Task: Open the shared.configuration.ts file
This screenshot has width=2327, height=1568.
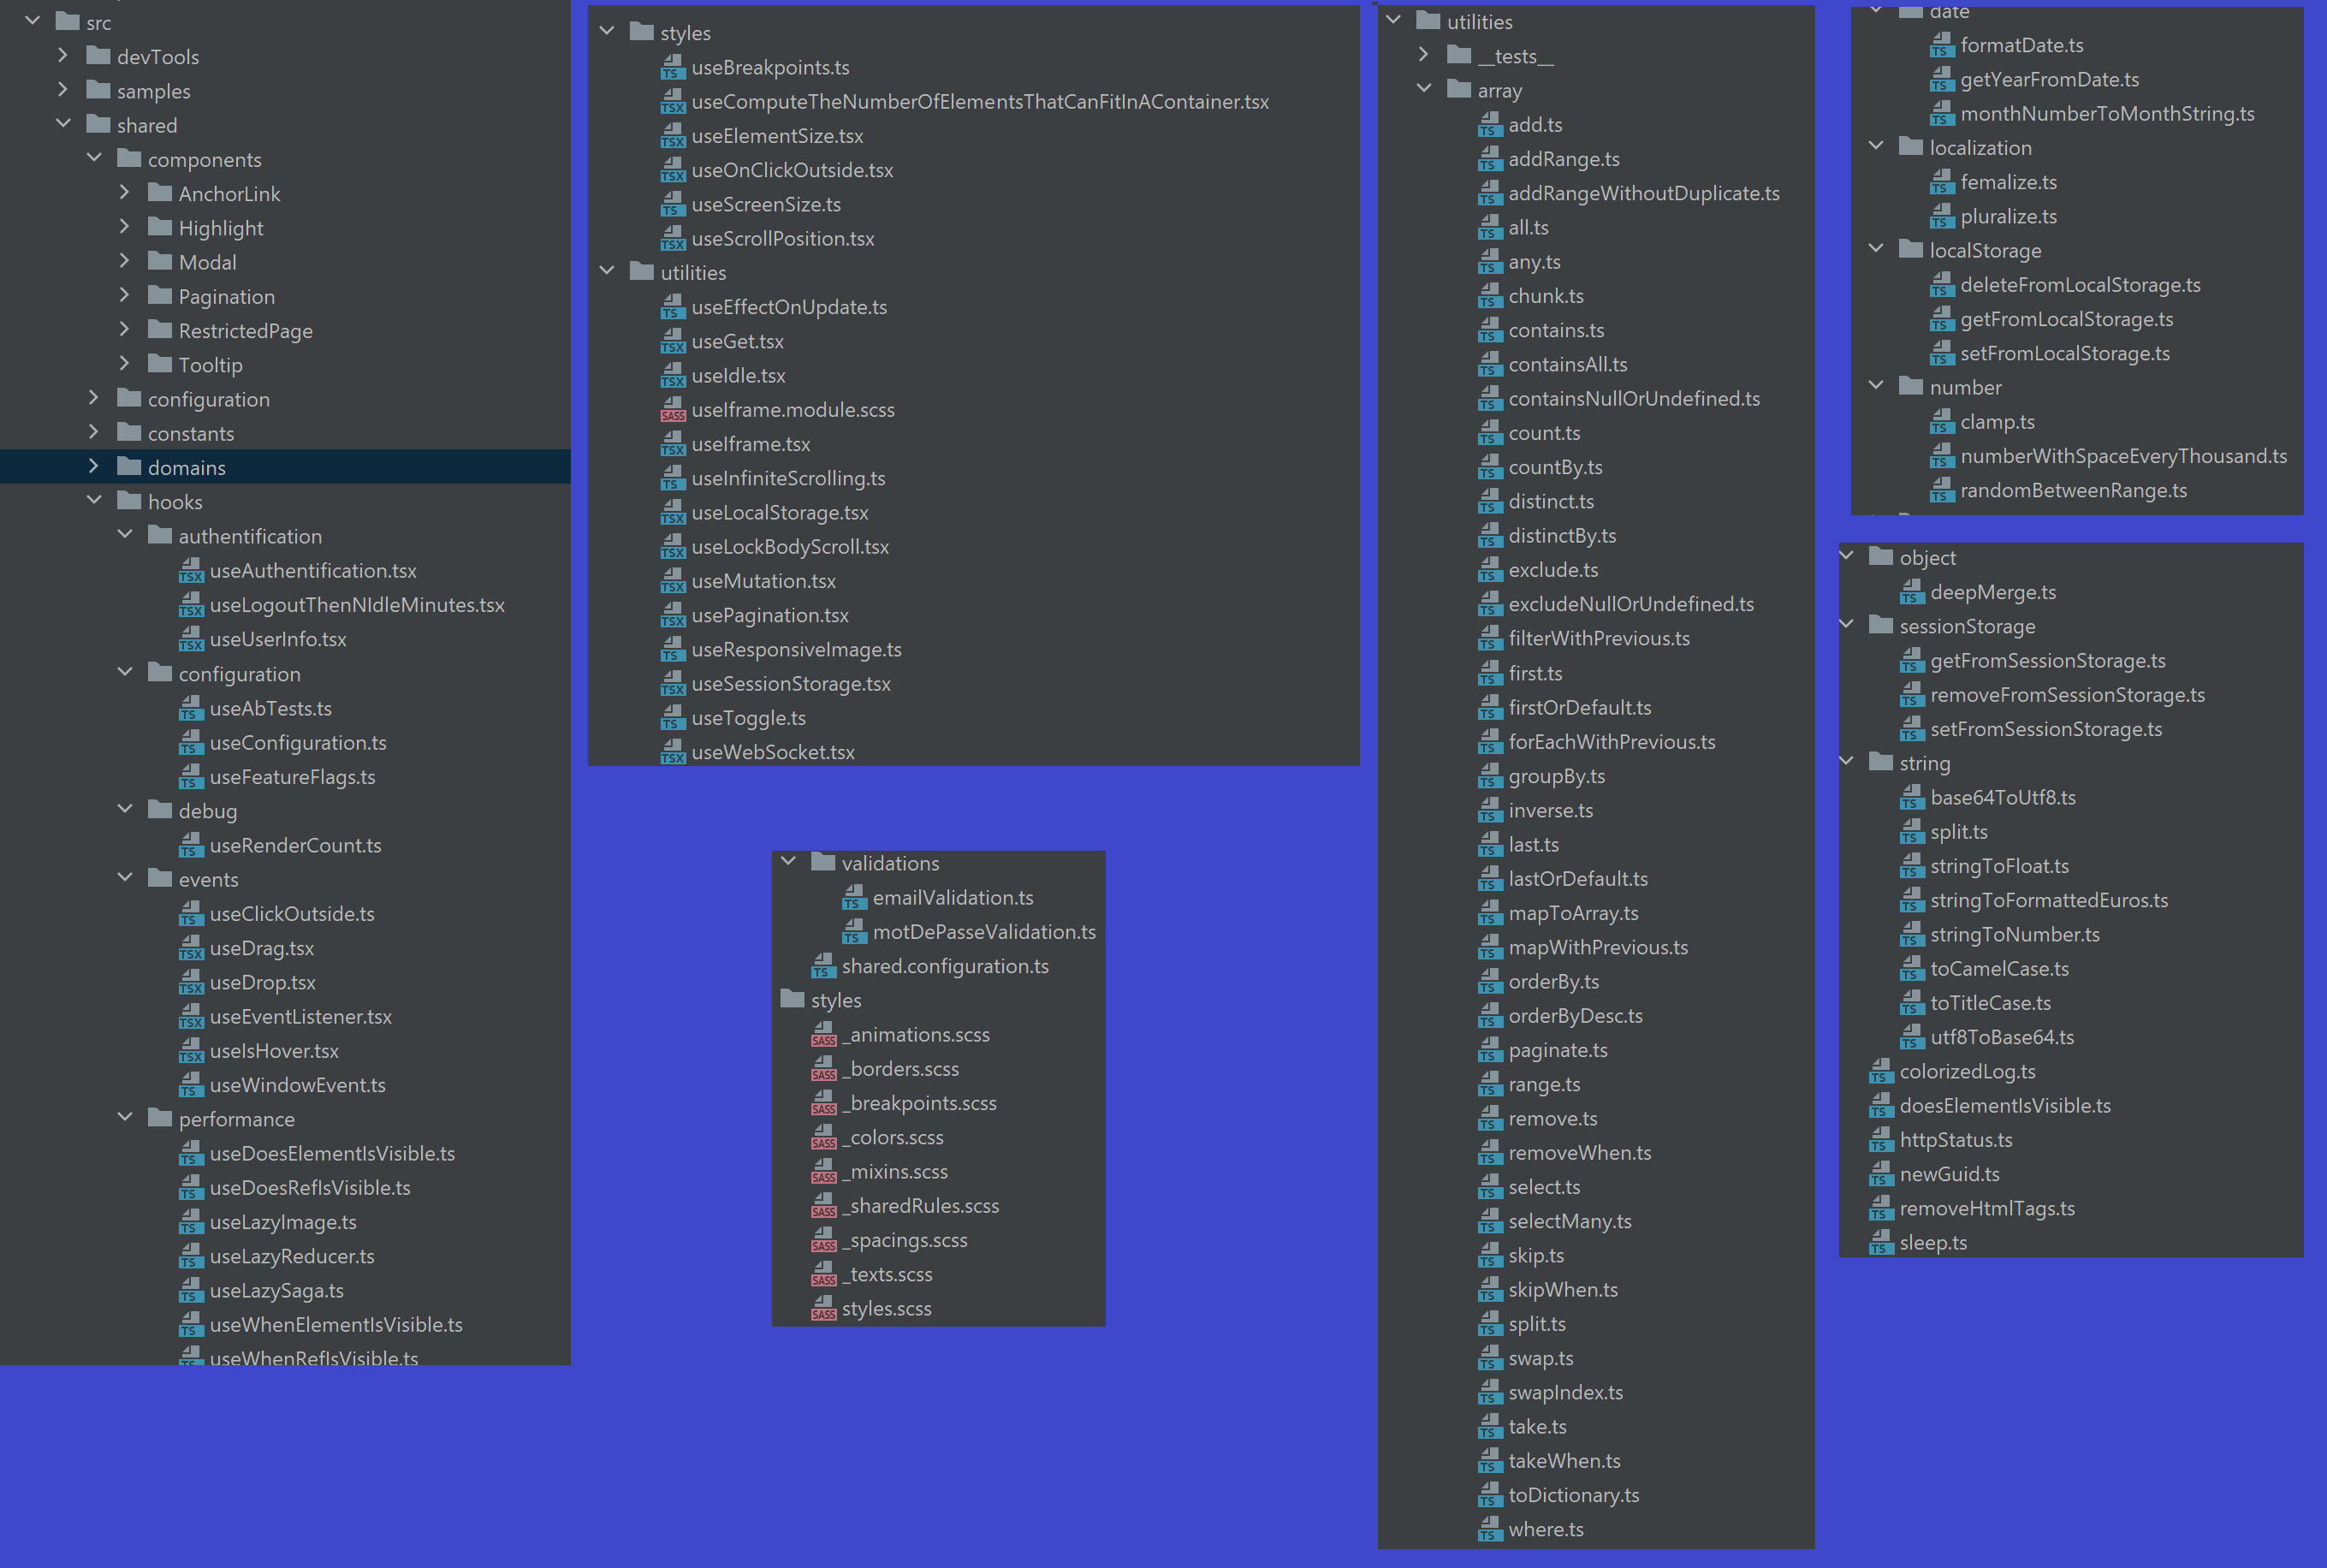Action: (944, 967)
